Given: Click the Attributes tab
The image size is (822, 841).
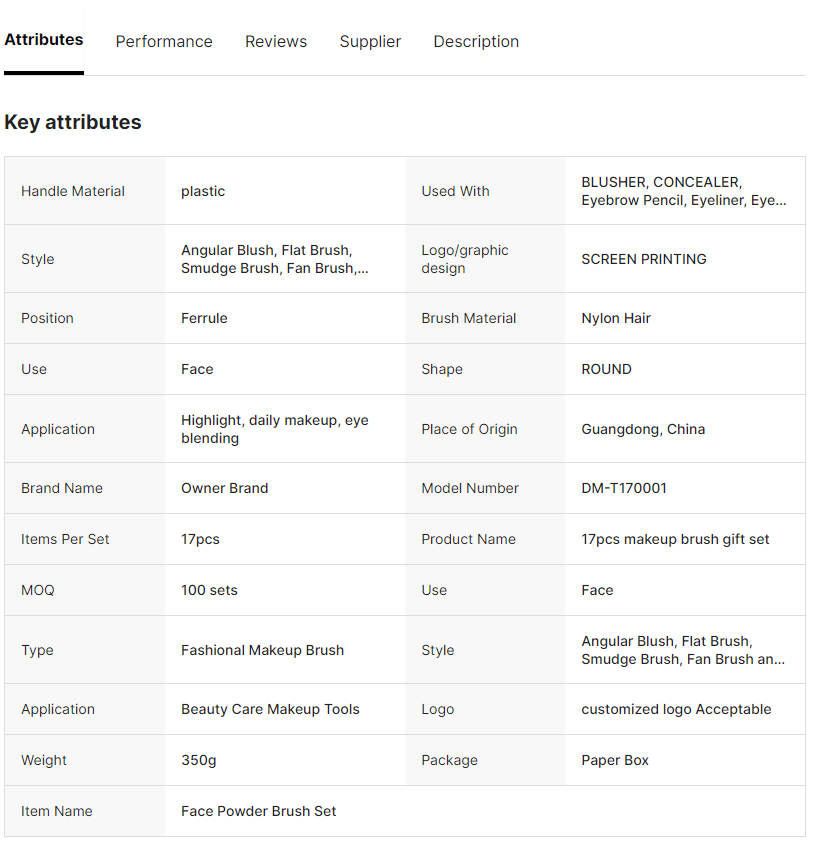Looking at the screenshot, I should 44,40.
